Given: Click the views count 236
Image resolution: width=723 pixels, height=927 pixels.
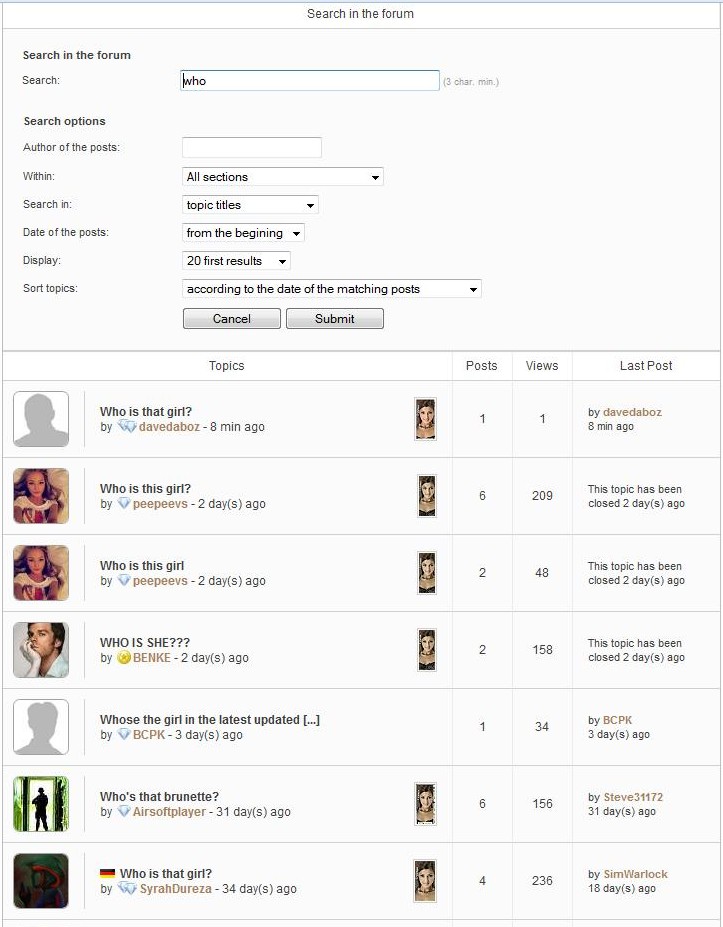Looking at the screenshot, I should [542, 880].
